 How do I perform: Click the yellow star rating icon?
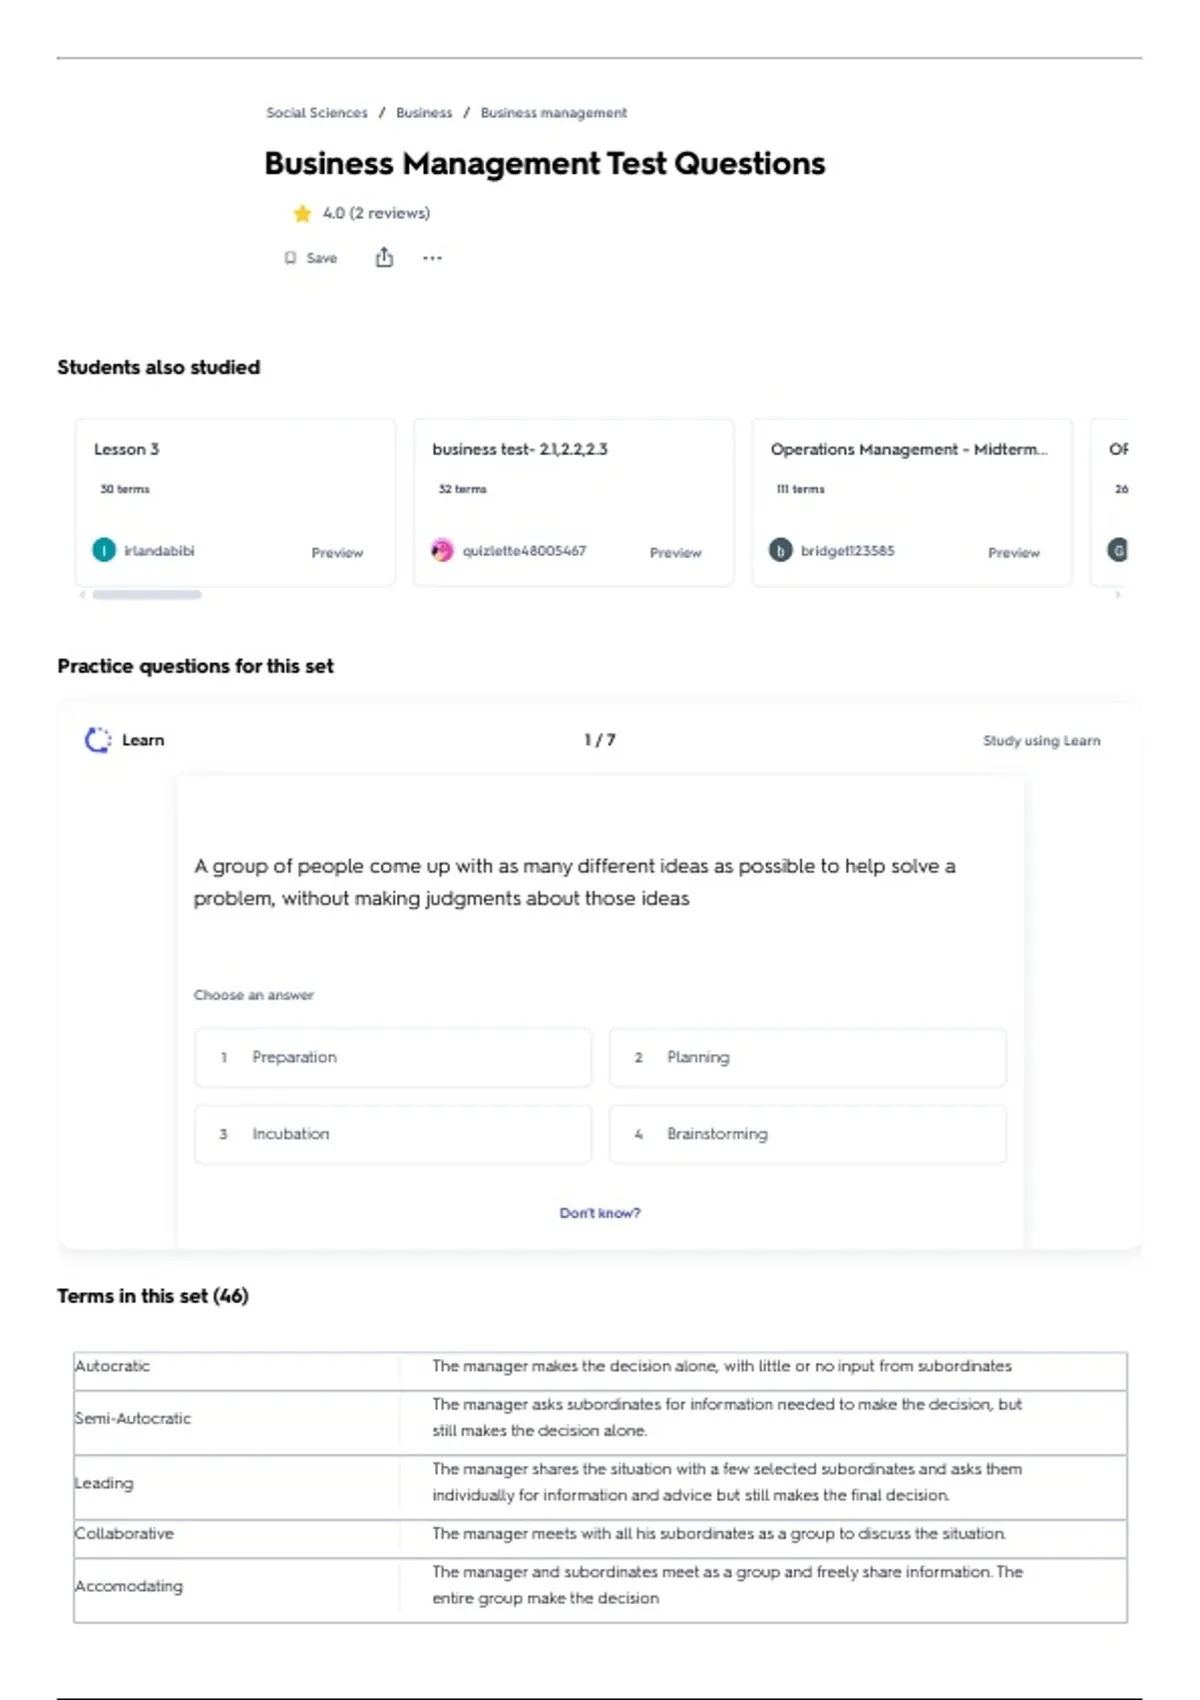pos(302,213)
